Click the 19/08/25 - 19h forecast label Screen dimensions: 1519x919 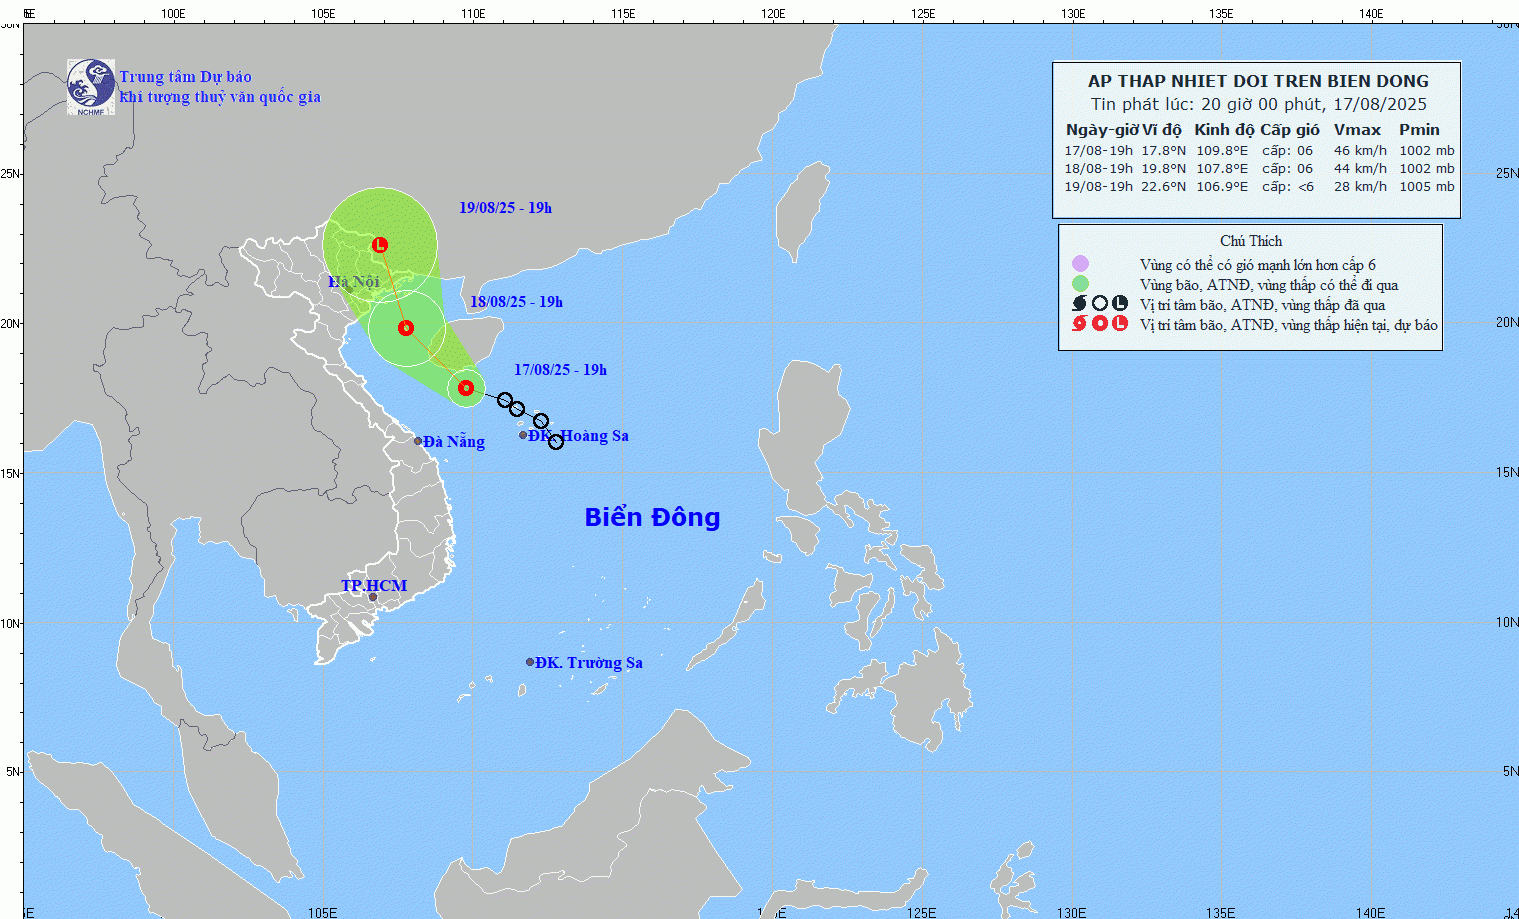coord(505,208)
